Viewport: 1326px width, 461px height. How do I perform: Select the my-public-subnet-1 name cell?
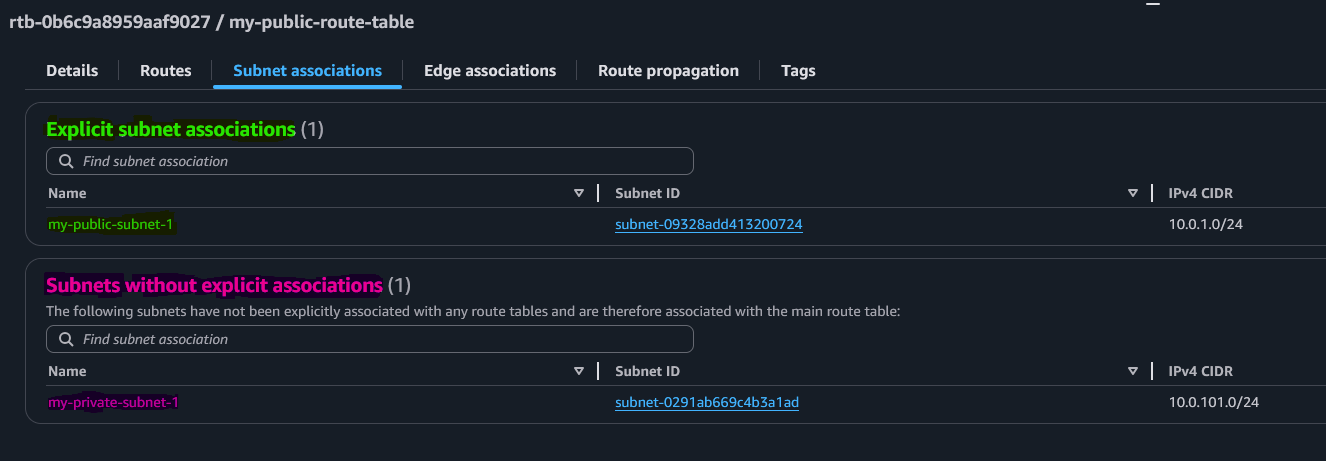pos(111,225)
